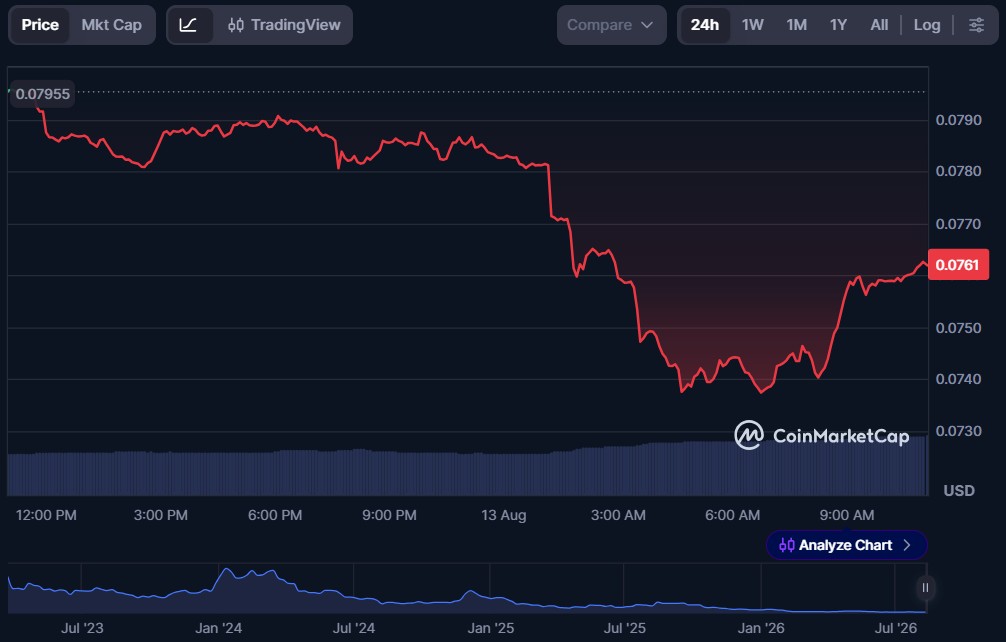The image size is (1006, 642).
Task: Switch to the TradingView chart
Action: click(284, 25)
